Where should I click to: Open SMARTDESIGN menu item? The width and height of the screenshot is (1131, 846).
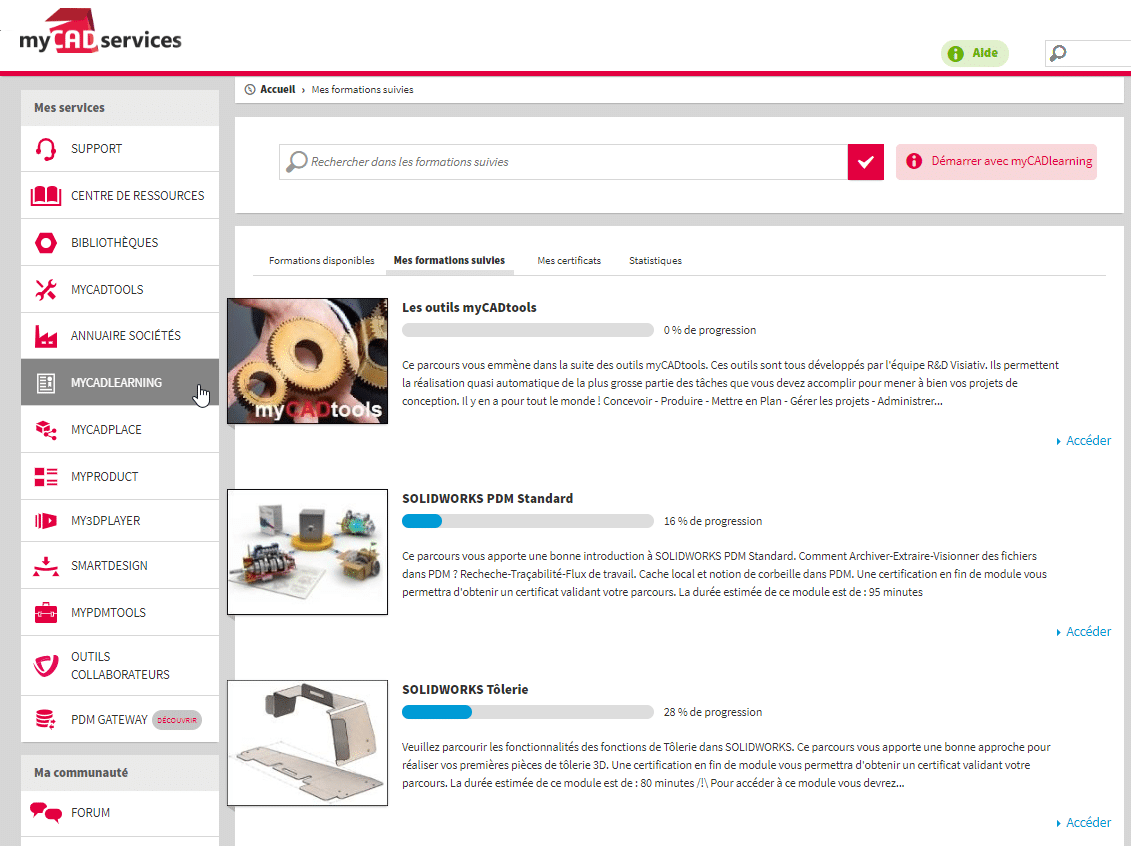click(x=120, y=566)
